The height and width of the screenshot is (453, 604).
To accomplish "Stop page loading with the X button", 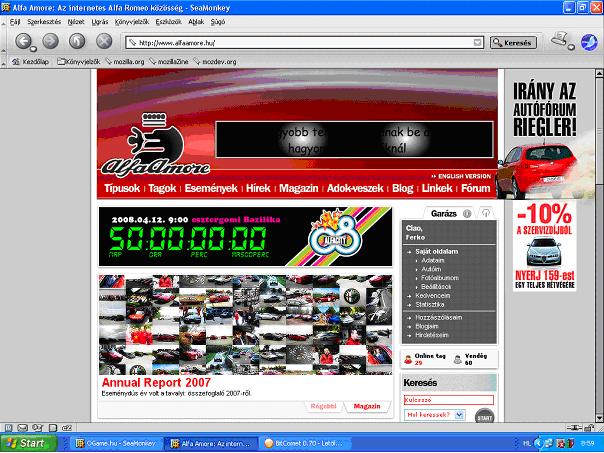I will click(104, 41).
